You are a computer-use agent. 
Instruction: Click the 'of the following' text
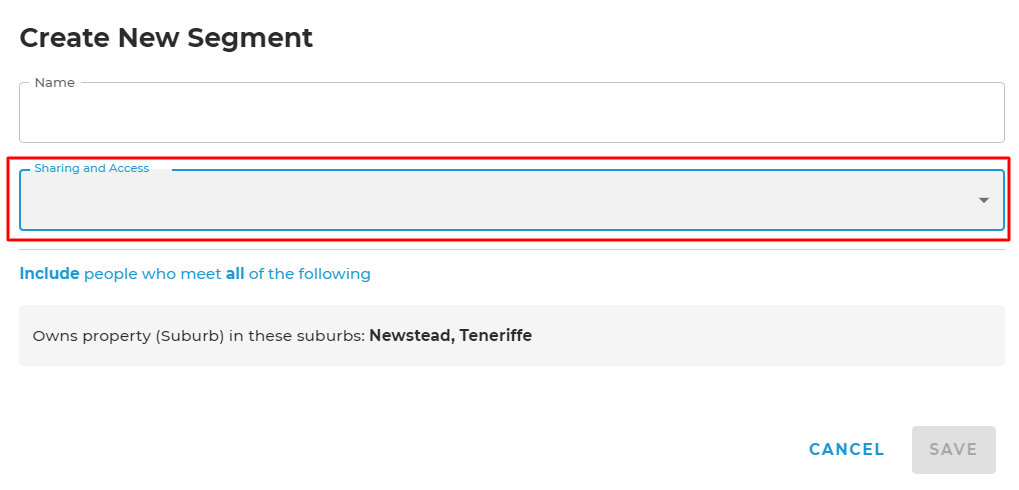pyautogui.click(x=310, y=274)
